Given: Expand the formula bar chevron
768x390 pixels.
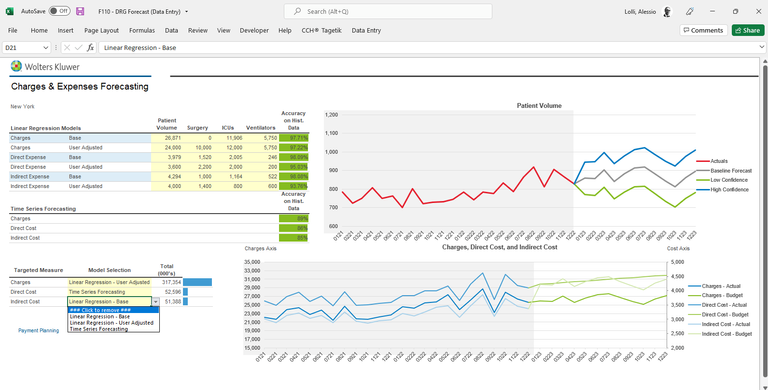Looking at the screenshot, I should point(762,47).
